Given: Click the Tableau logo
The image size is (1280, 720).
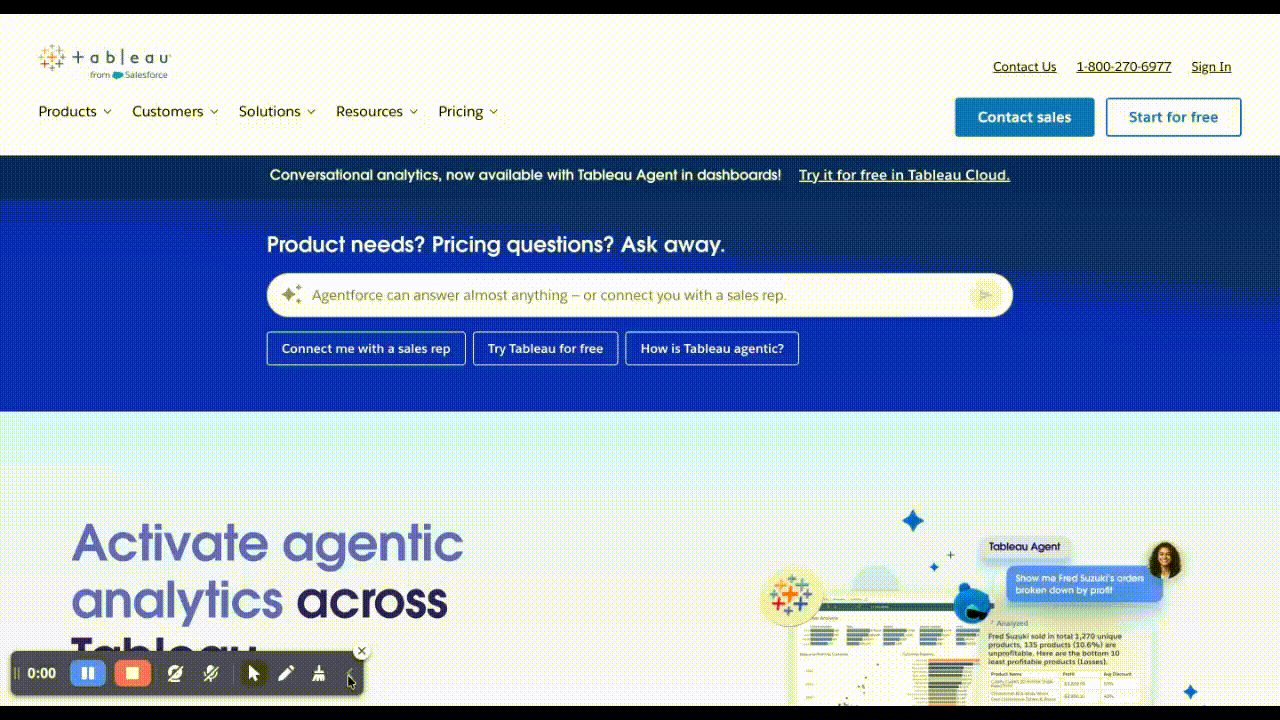Looking at the screenshot, I should point(104,62).
